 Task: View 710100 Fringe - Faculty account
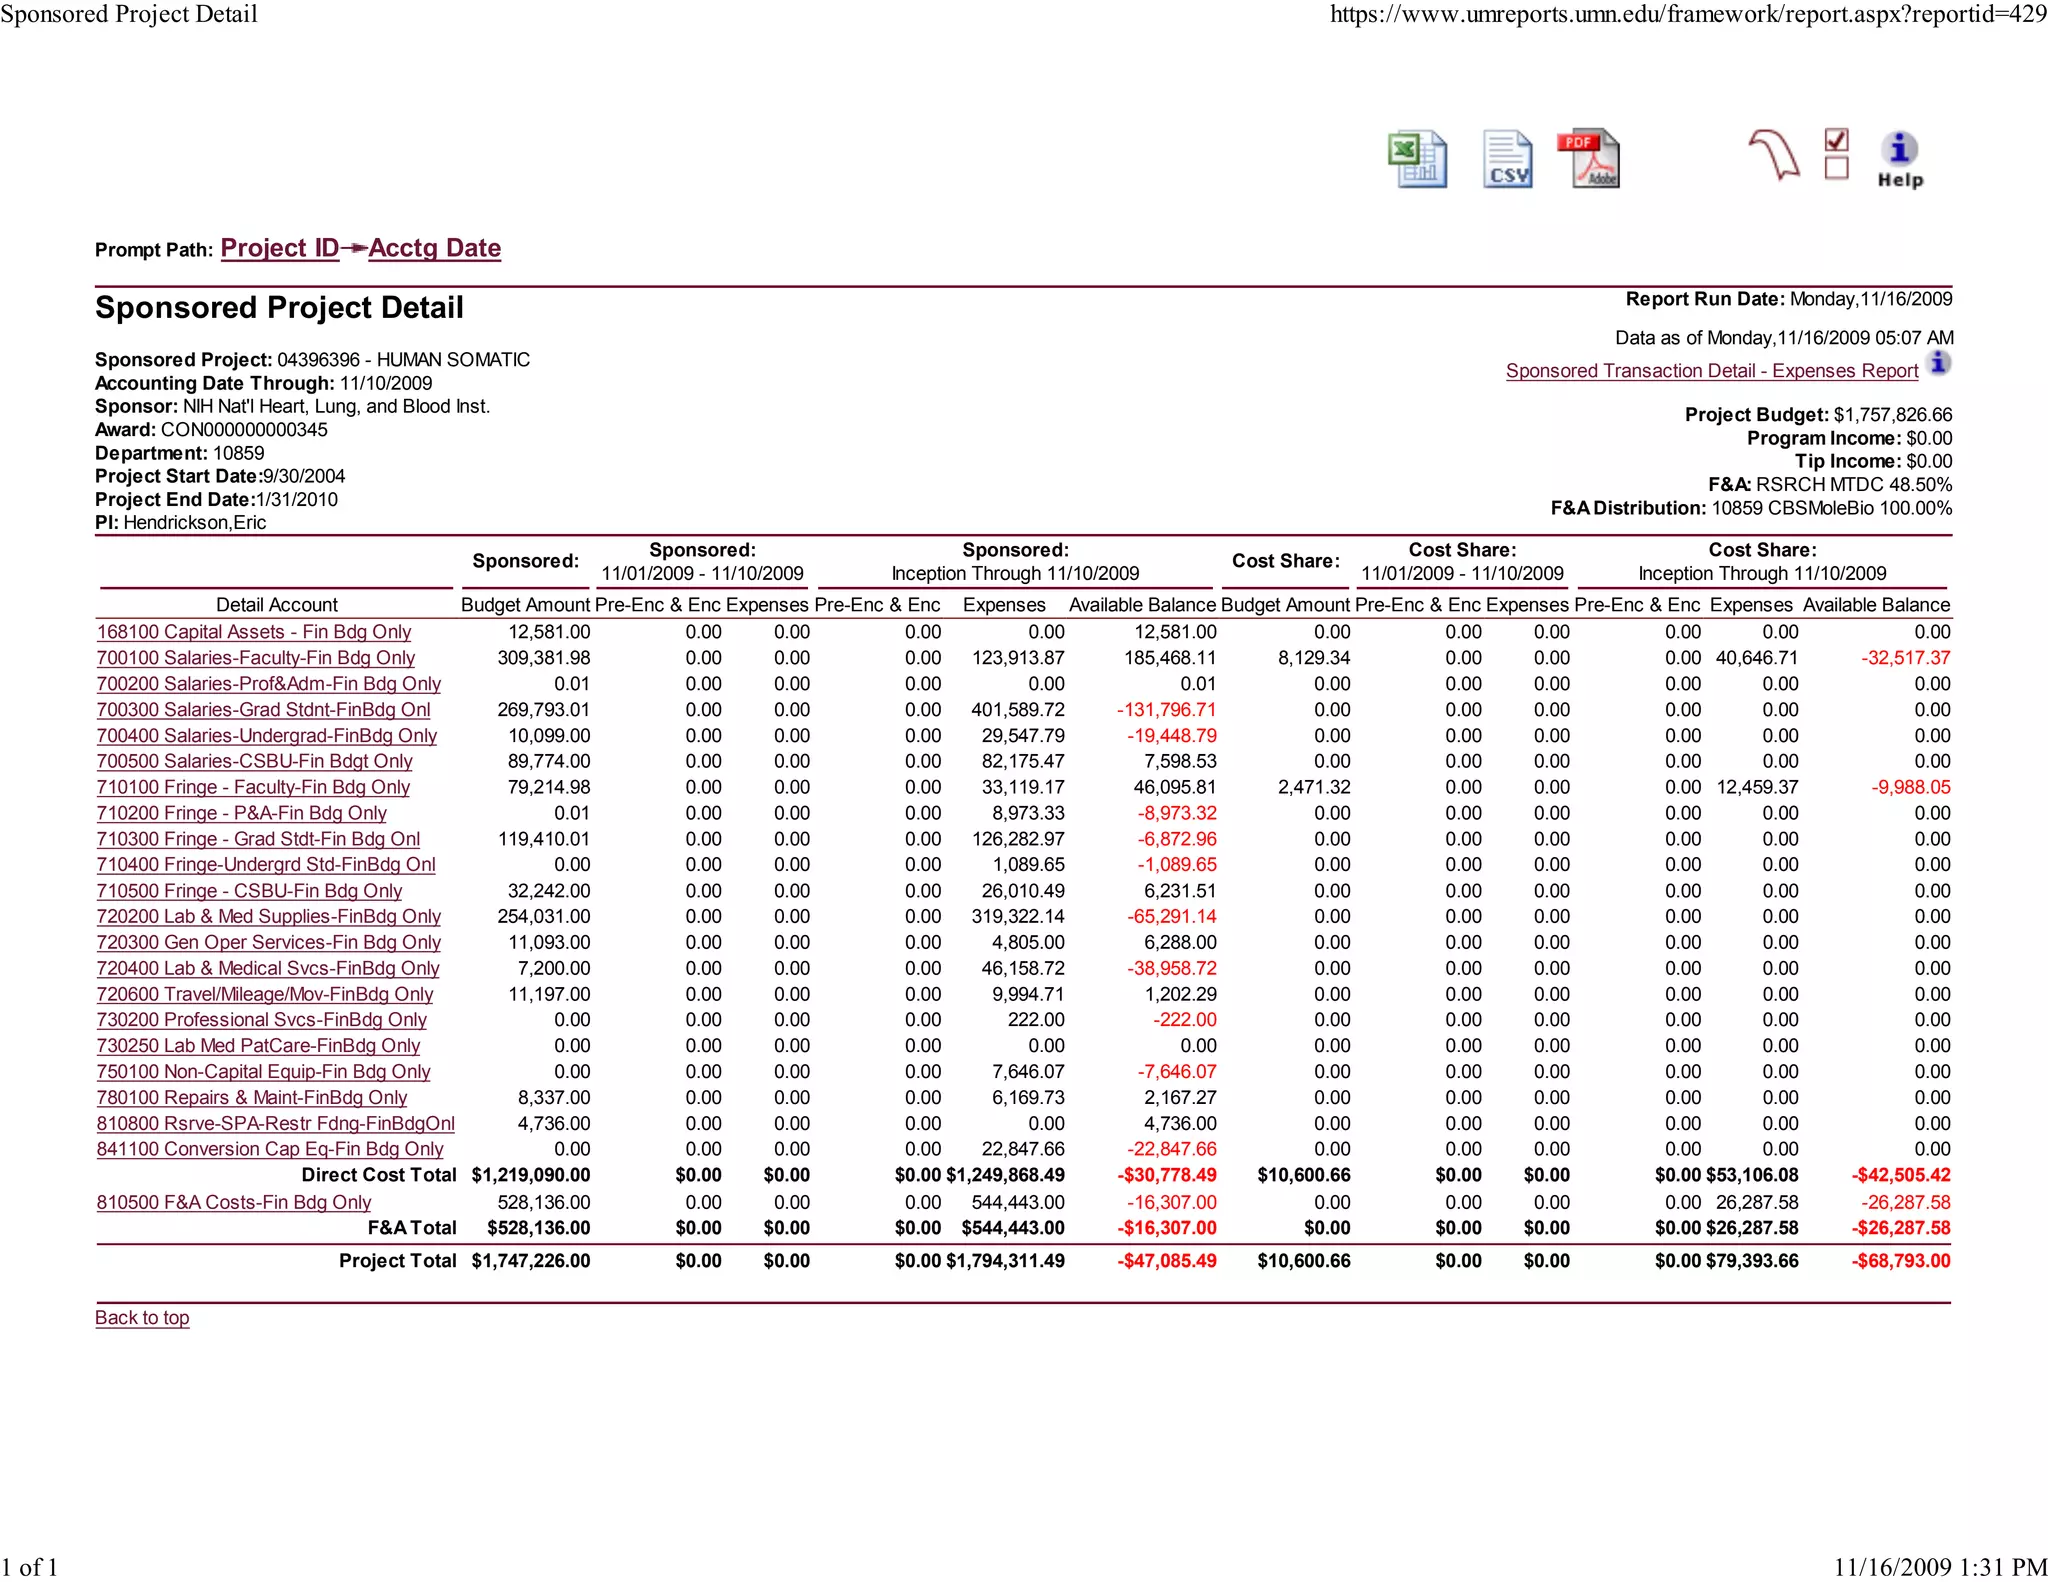coord(253,788)
